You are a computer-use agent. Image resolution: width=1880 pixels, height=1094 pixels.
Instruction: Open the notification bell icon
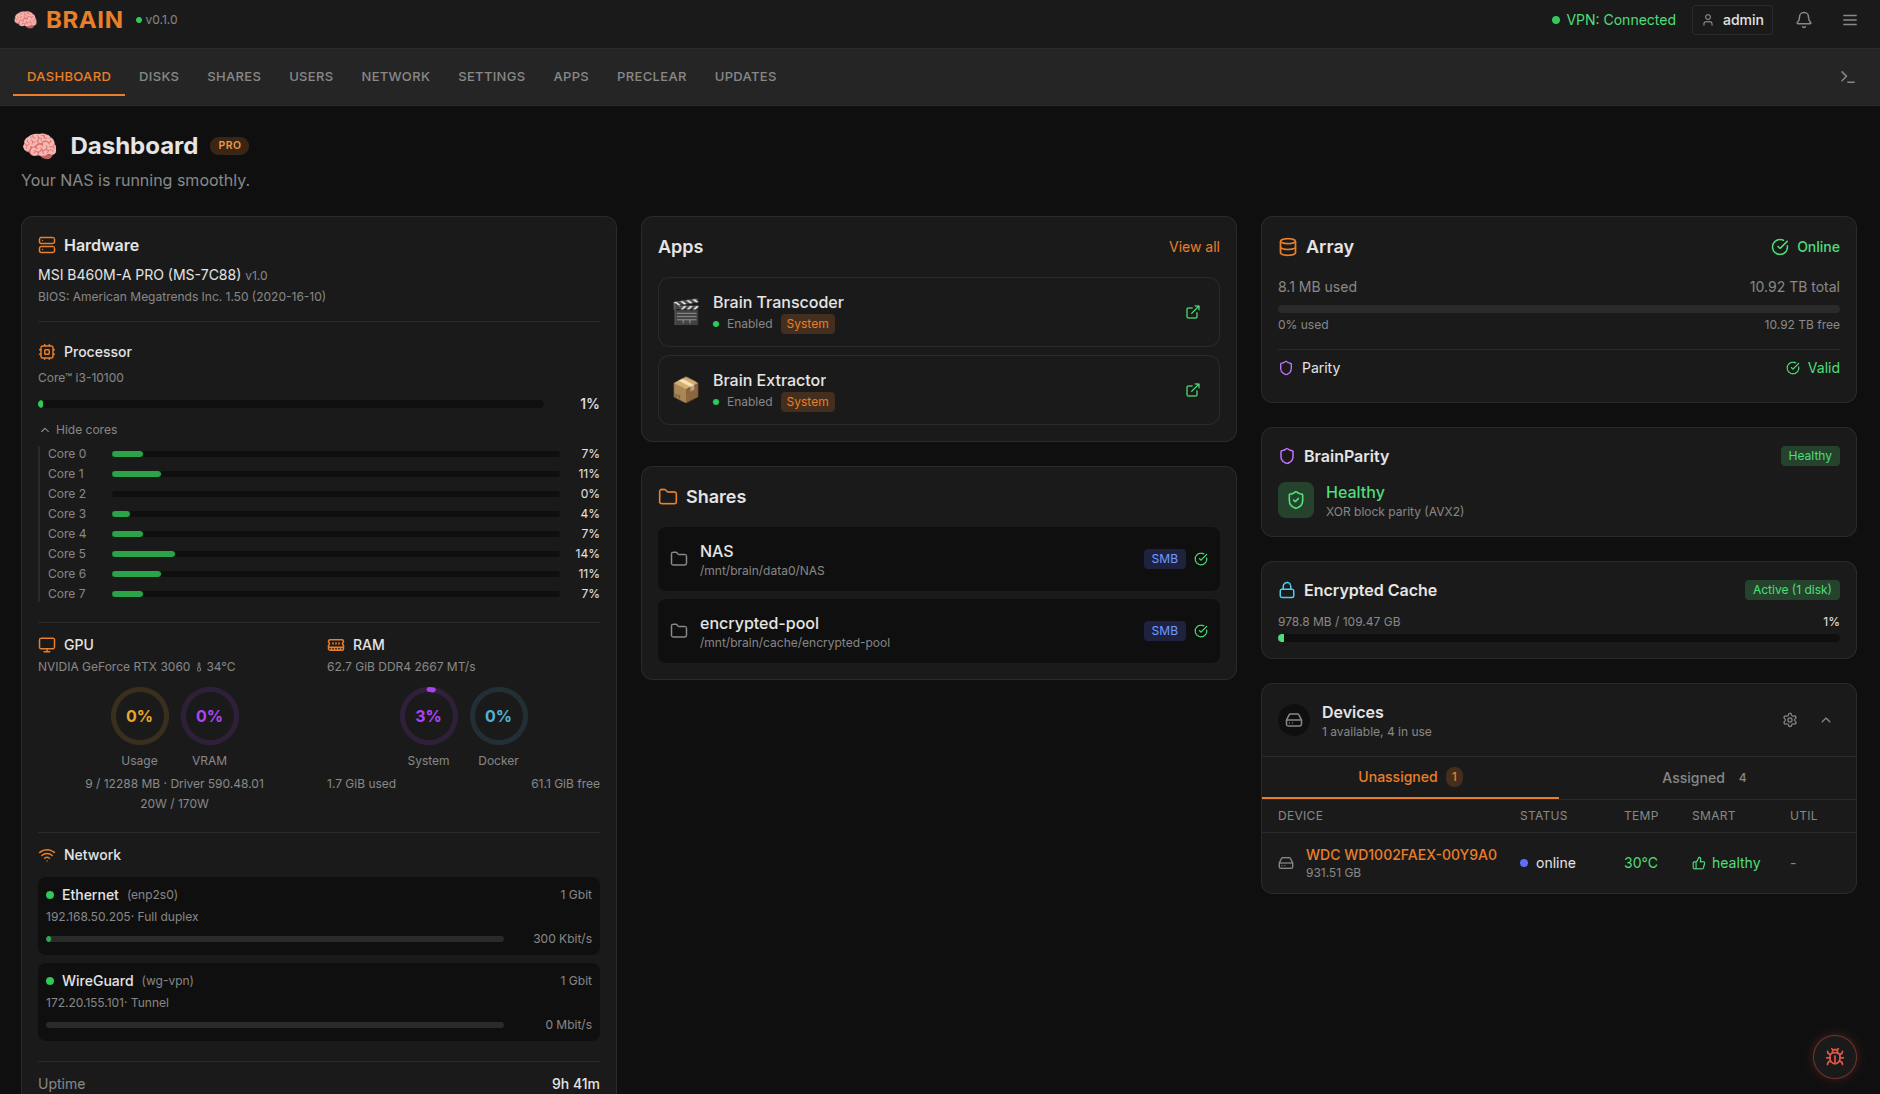coord(1803,19)
